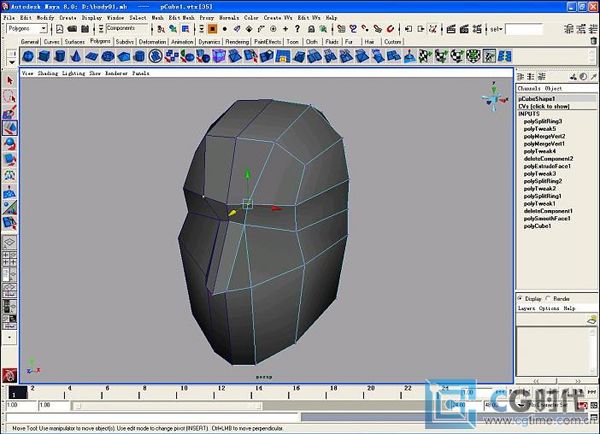
Task: Open the Create UVs menu
Action: (x=278, y=18)
